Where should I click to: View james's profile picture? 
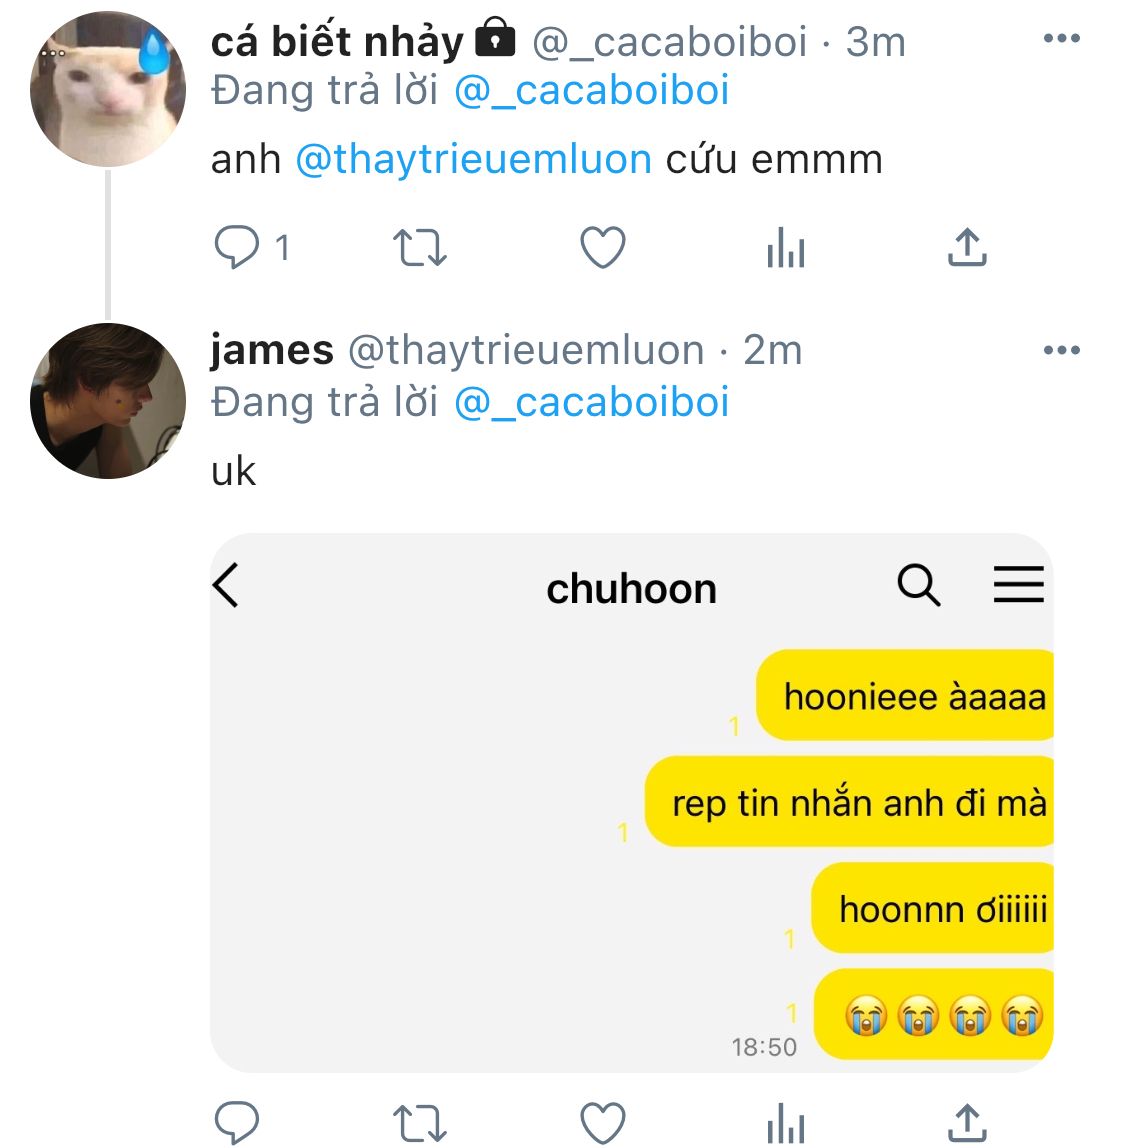pos(108,400)
